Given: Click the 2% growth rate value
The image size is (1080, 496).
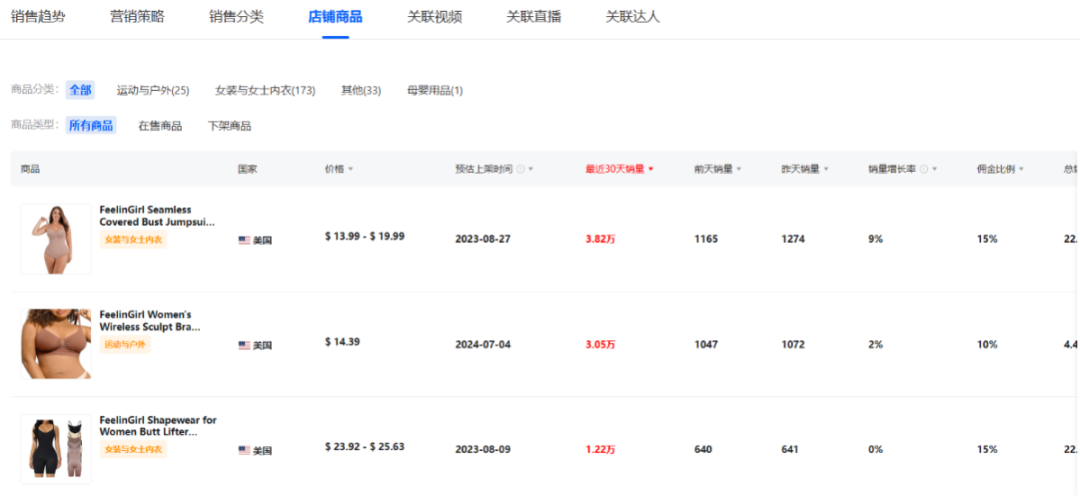Looking at the screenshot, I should coord(875,344).
